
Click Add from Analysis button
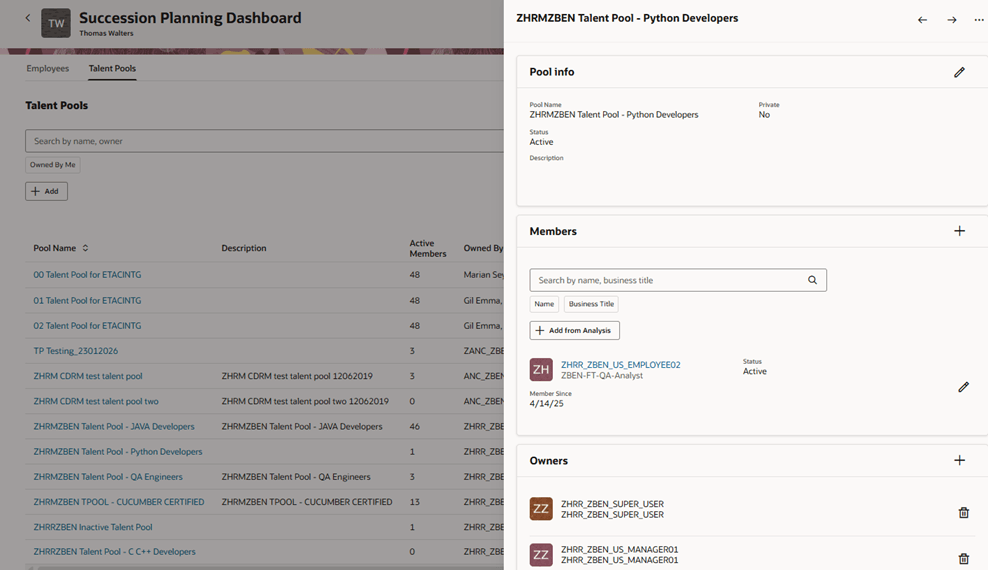point(574,331)
